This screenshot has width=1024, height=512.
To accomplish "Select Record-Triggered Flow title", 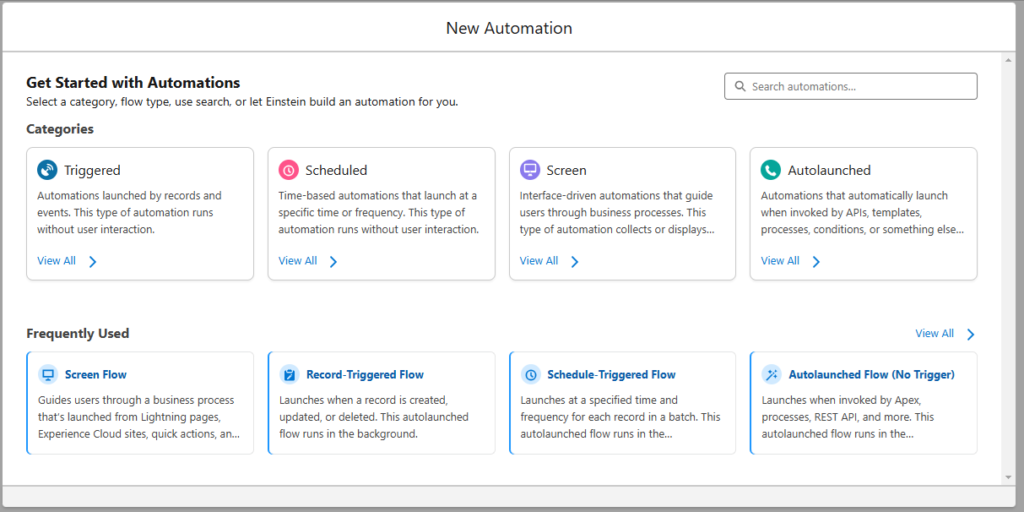I will (365, 375).
